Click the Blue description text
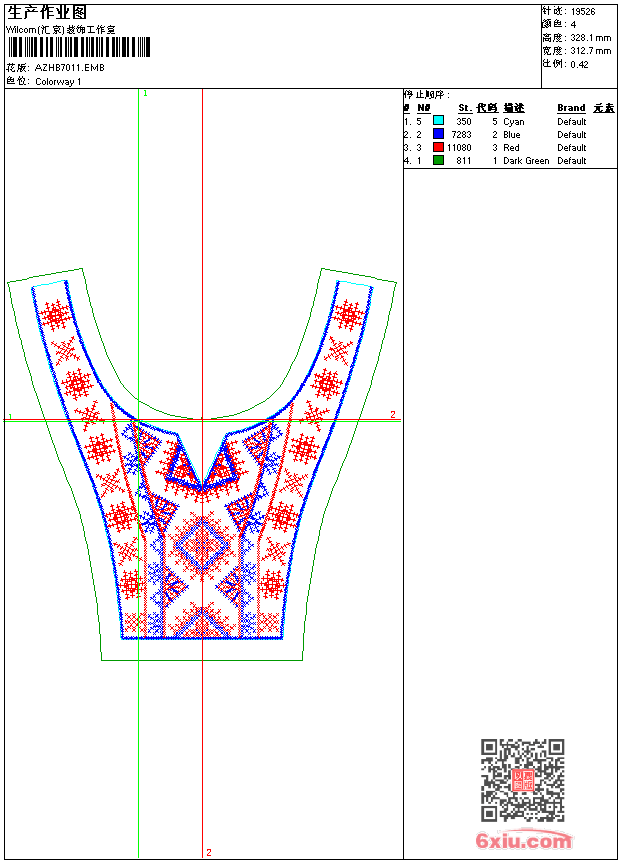 [511, 135]
